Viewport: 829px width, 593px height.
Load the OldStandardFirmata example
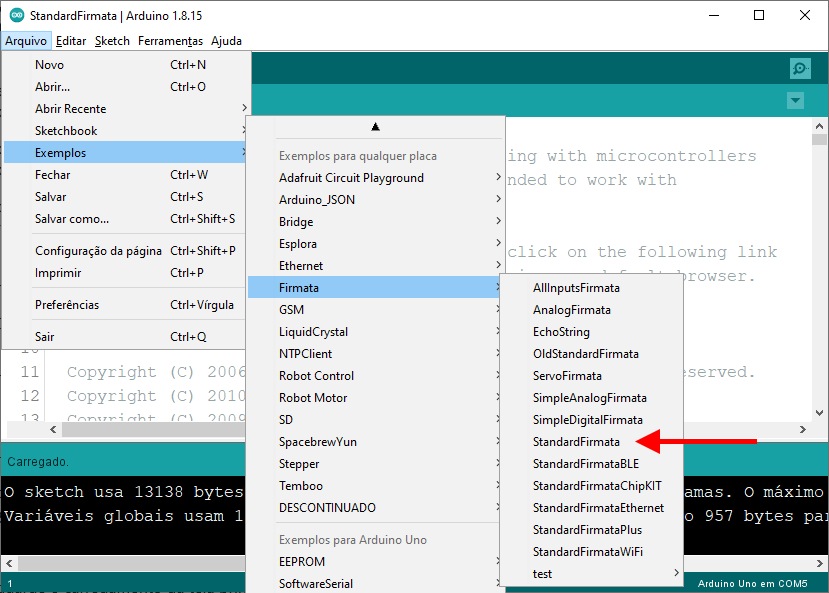pos(591,354)
